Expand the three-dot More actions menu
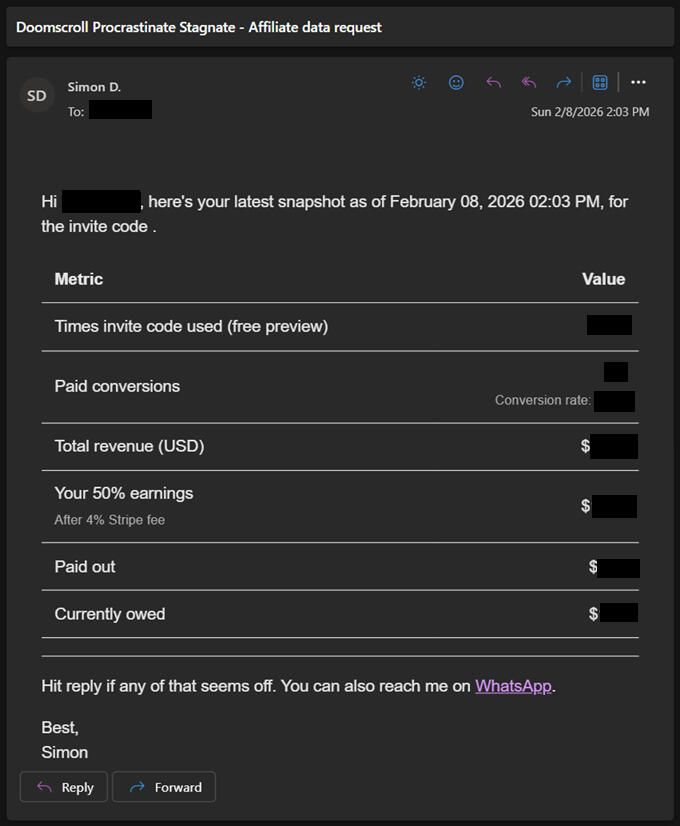The height and width of the screenshot is (826, 680). pos(638,83)
